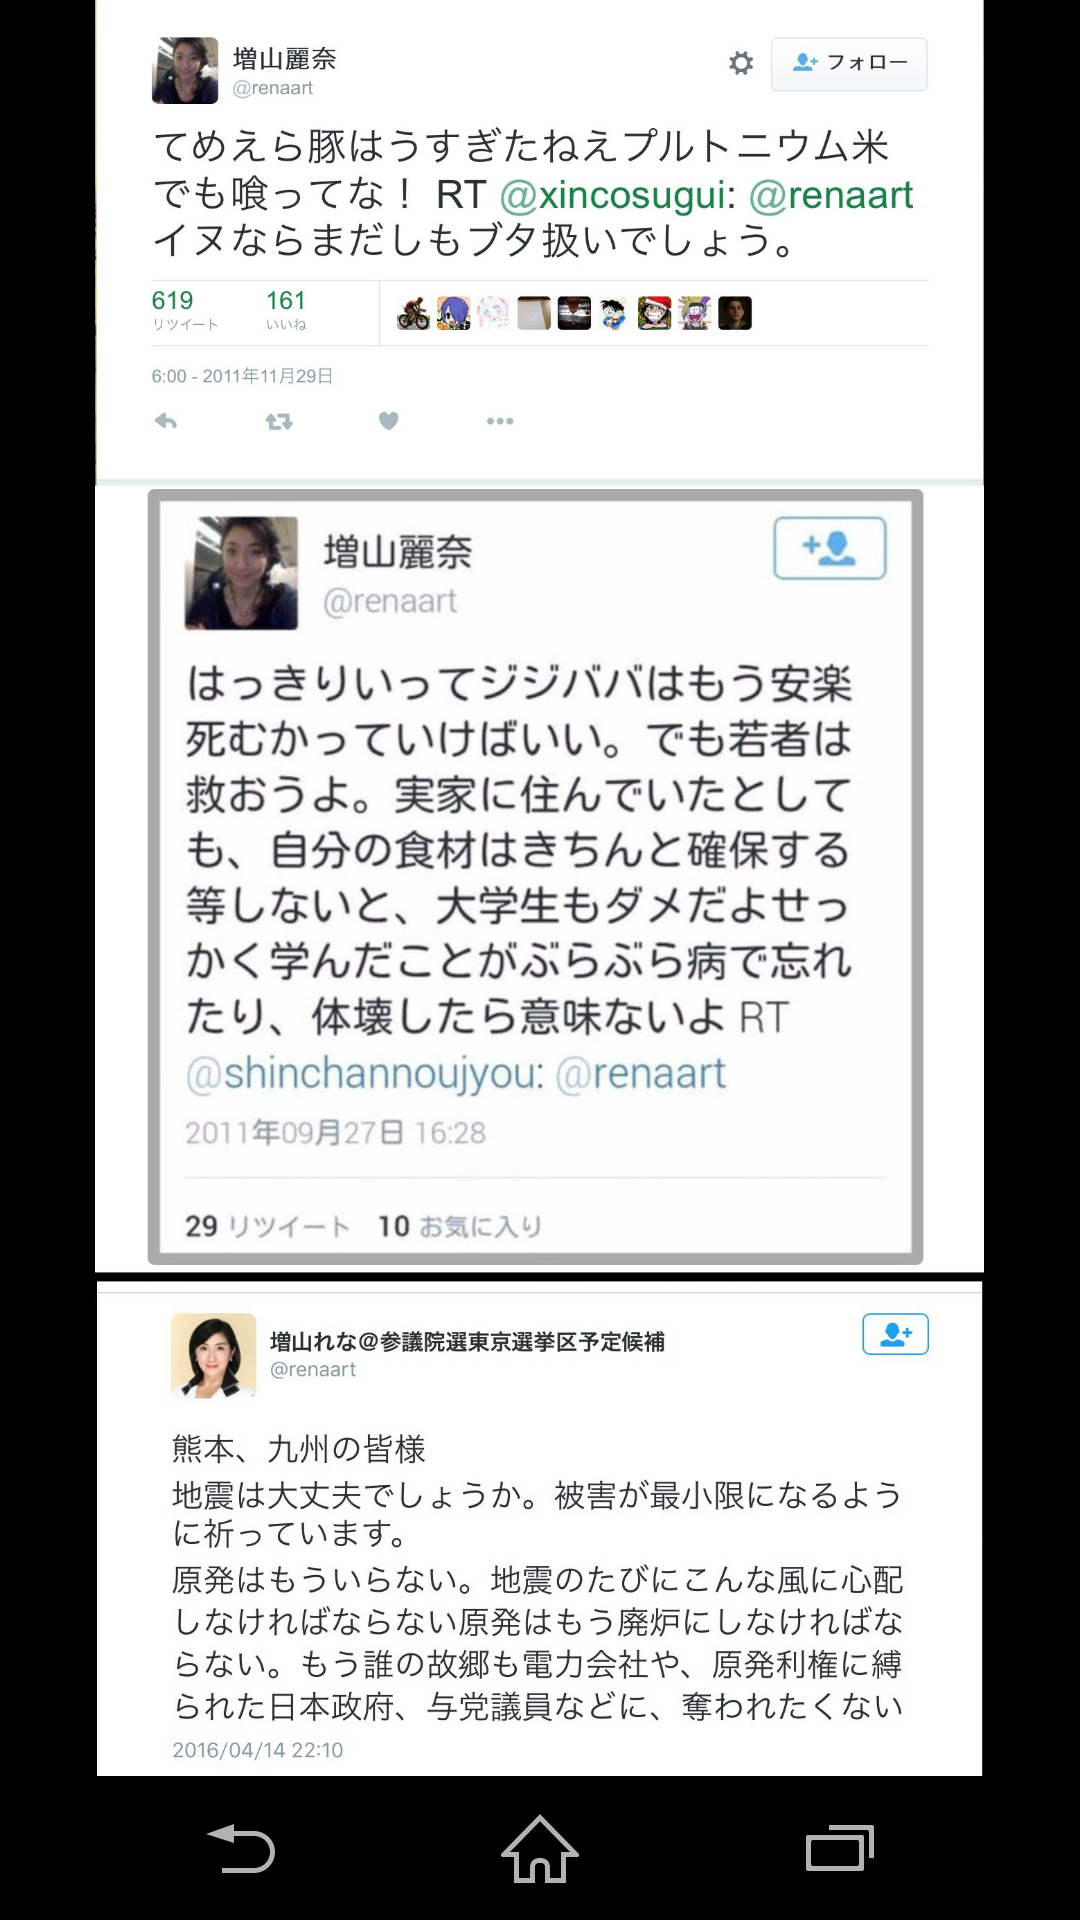
Task: Open top tweet profile picture of 増山麗奈
Action: tap(185, 71)
